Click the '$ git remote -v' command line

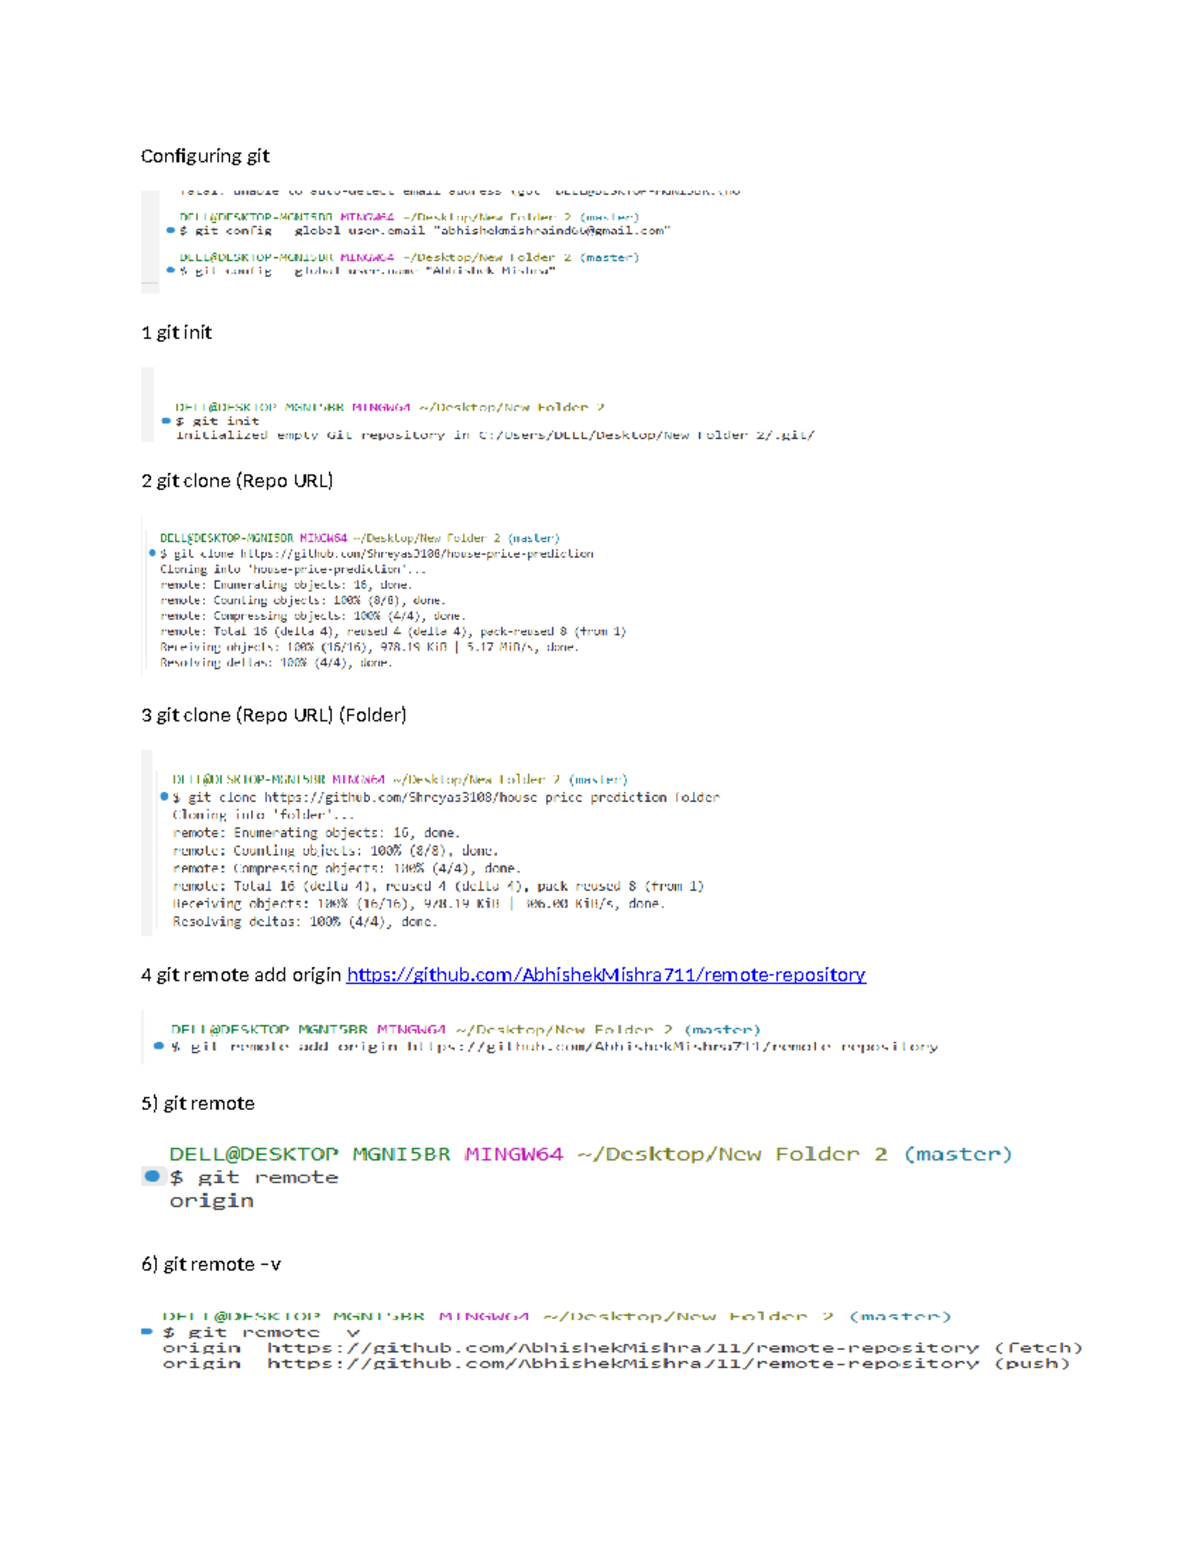pos(260,1332)
